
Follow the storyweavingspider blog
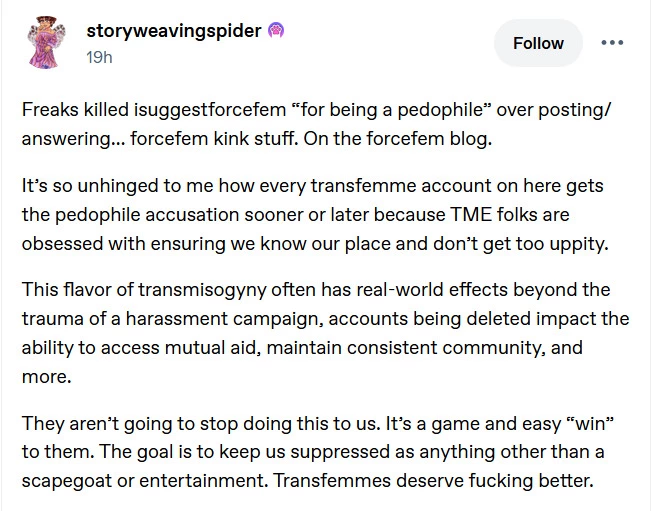click(x=538, y=43)
